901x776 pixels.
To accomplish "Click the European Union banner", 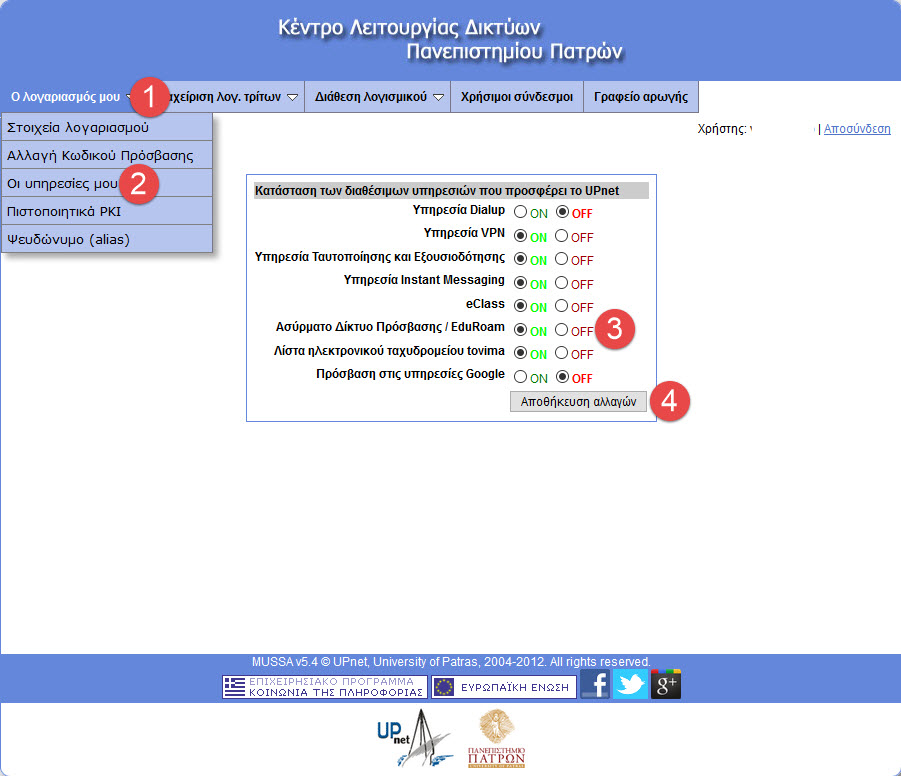I will 504,687.
